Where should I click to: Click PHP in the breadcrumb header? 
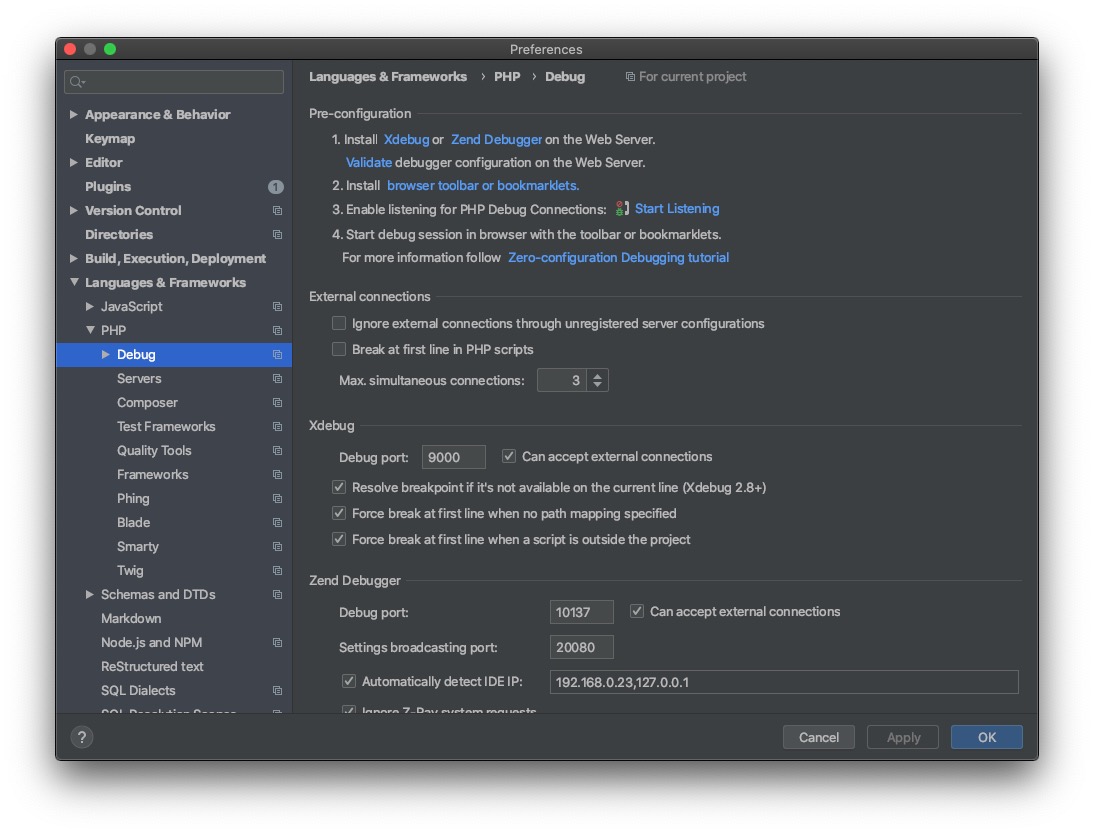click(x=507, y=77)
